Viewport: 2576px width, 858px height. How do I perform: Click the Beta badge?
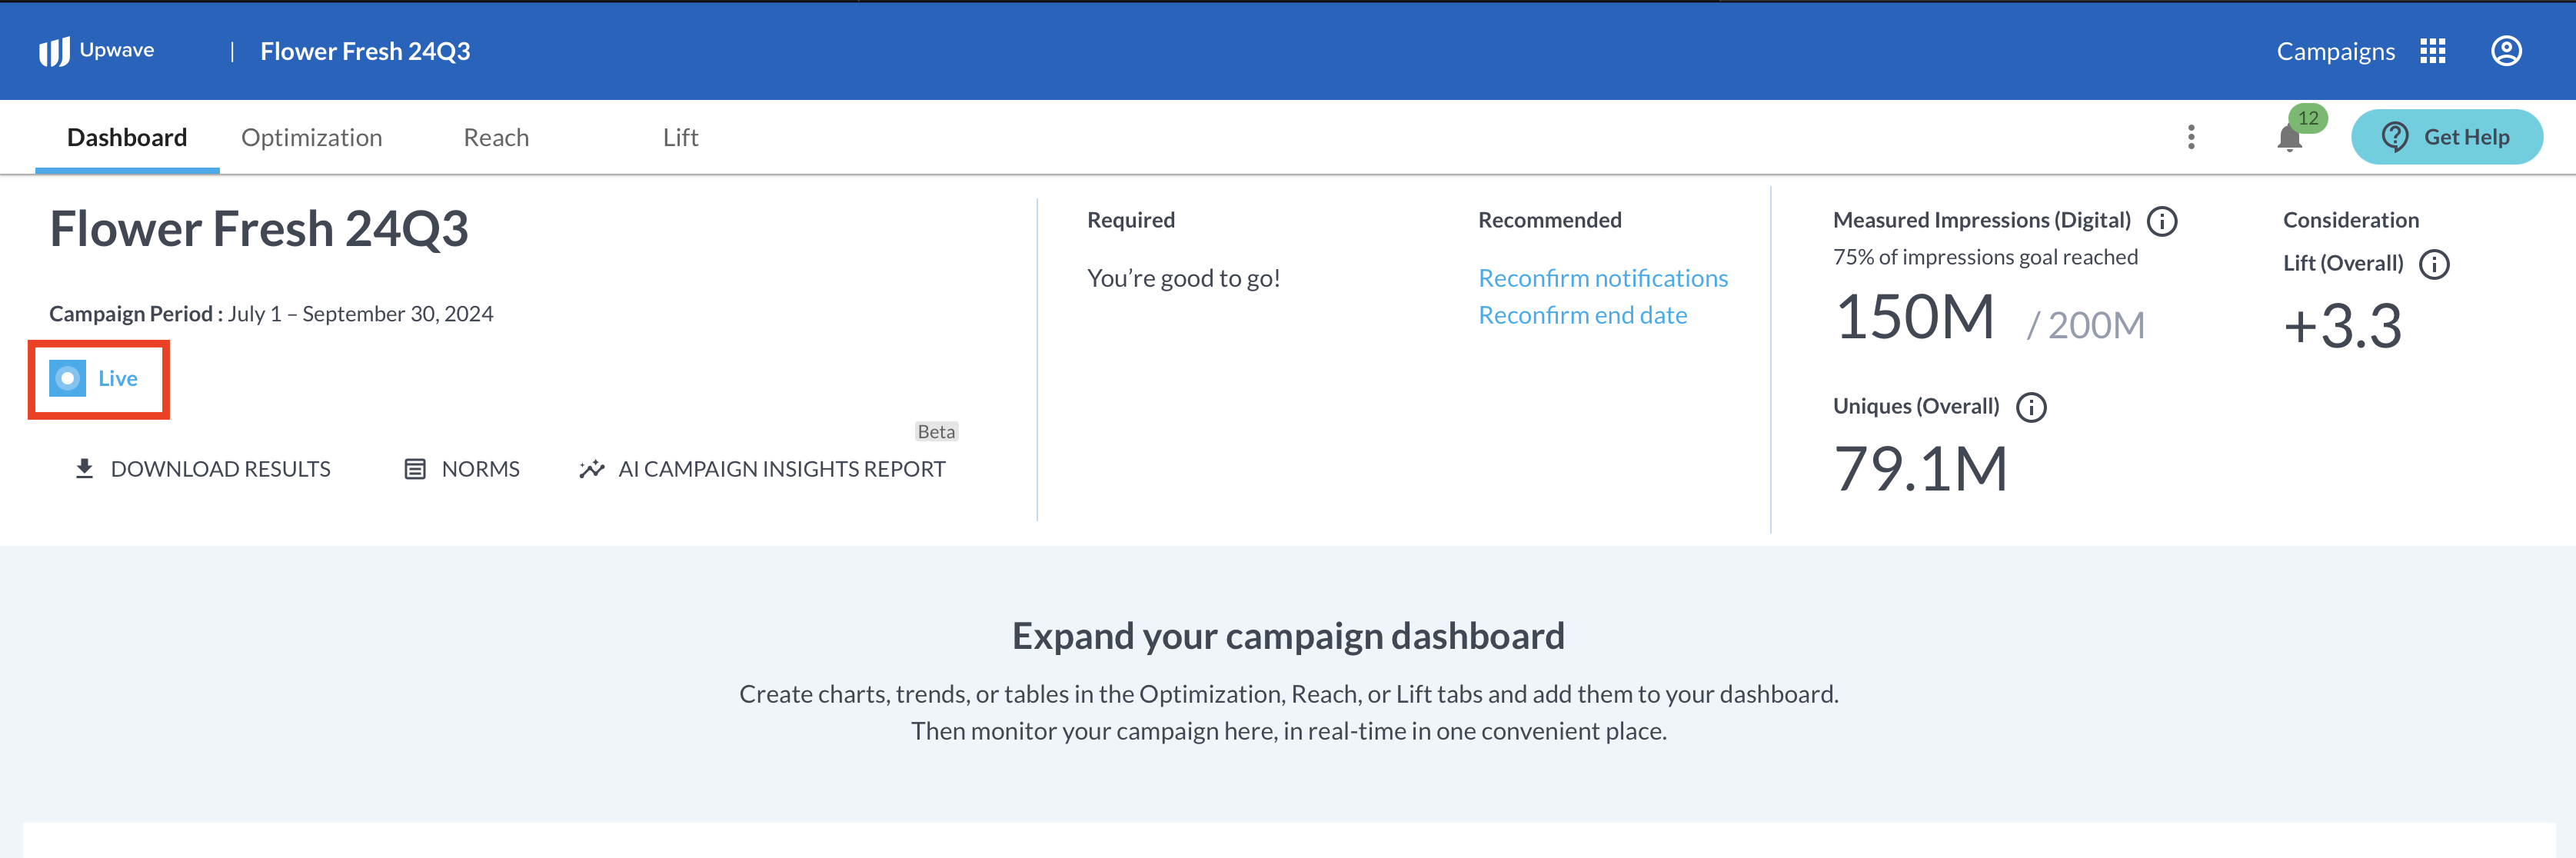click(x=936, y=432)
